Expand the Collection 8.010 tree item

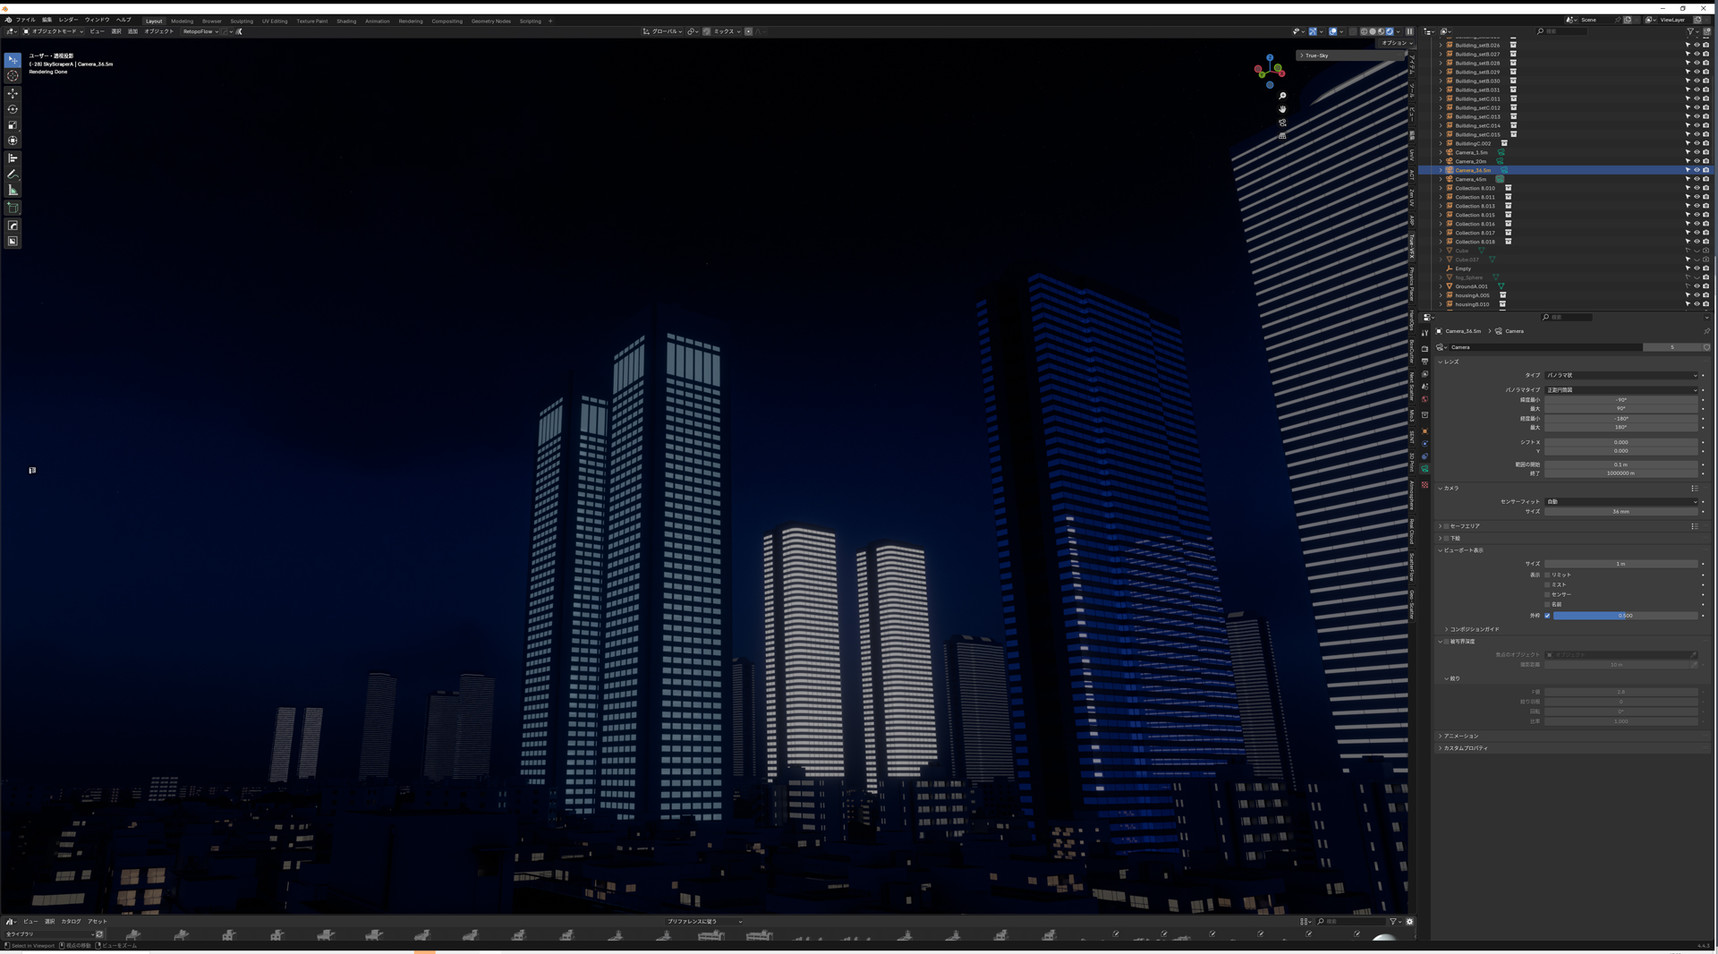[1441, 188]
